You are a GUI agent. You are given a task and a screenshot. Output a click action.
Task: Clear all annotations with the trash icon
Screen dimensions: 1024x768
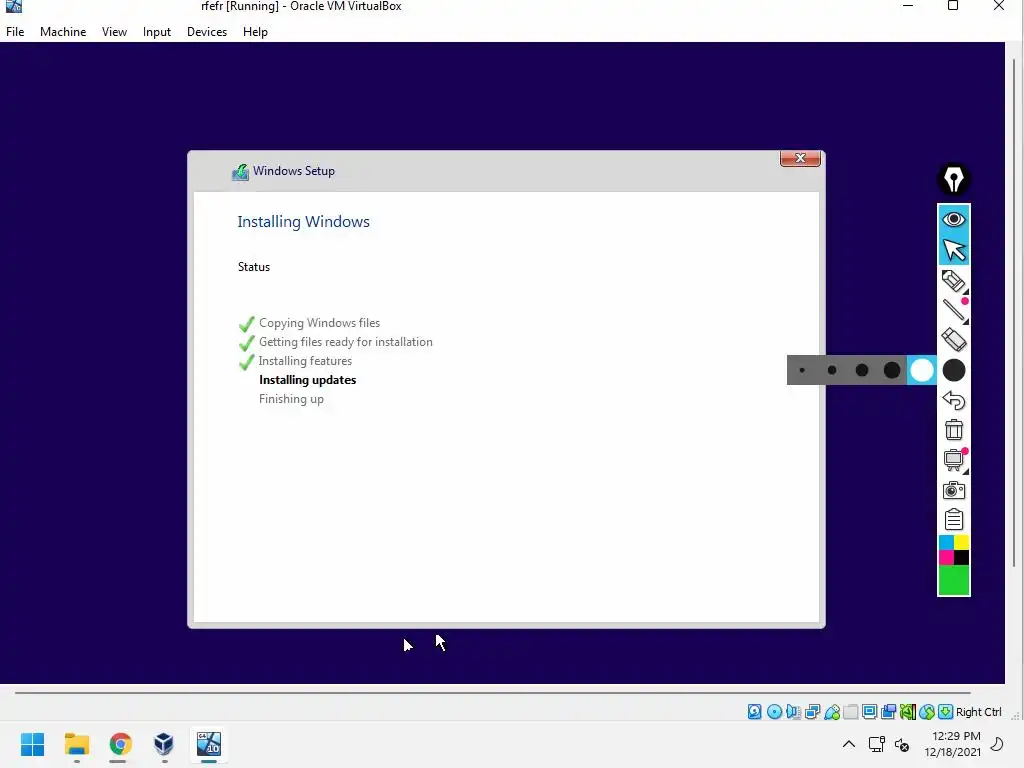click(x=953, y=430)
